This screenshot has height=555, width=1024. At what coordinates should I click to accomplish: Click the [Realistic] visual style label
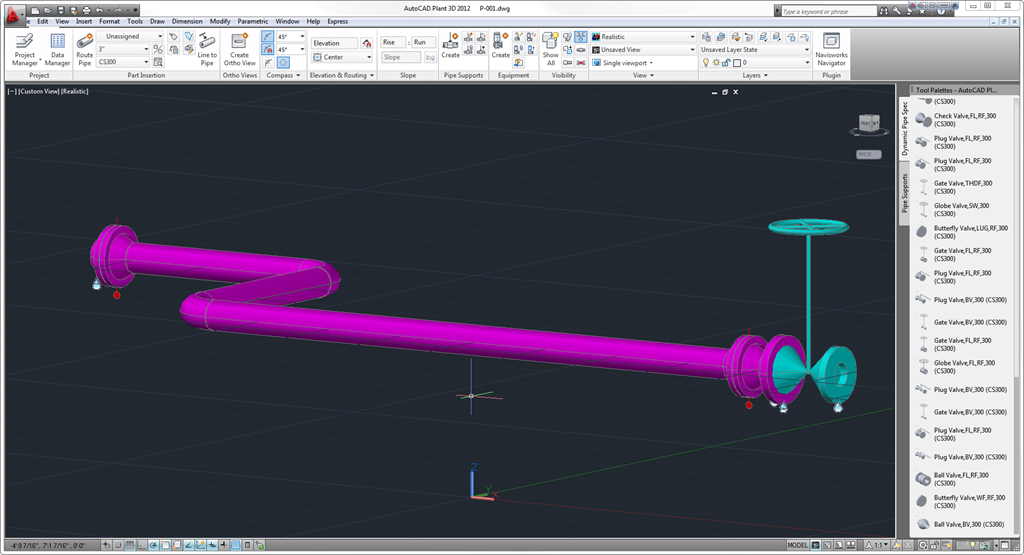[x=74, y=91]
